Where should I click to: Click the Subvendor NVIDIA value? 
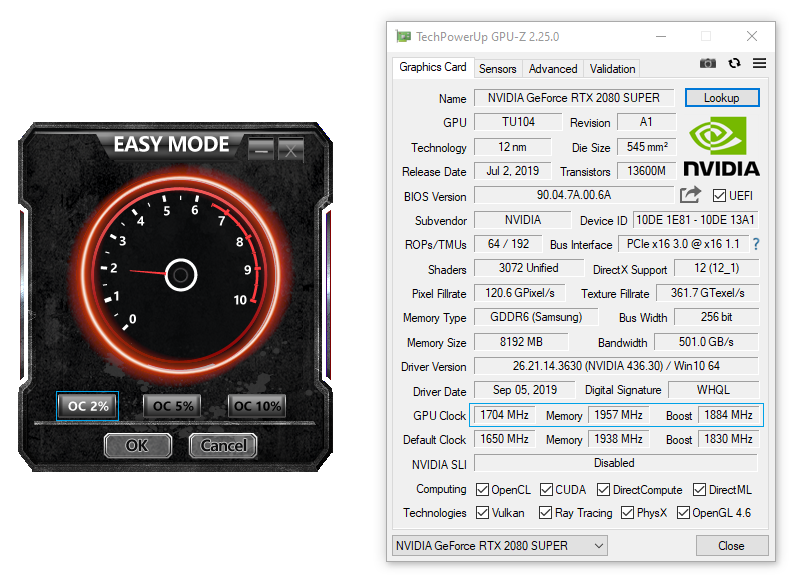[x=523, y=220]
